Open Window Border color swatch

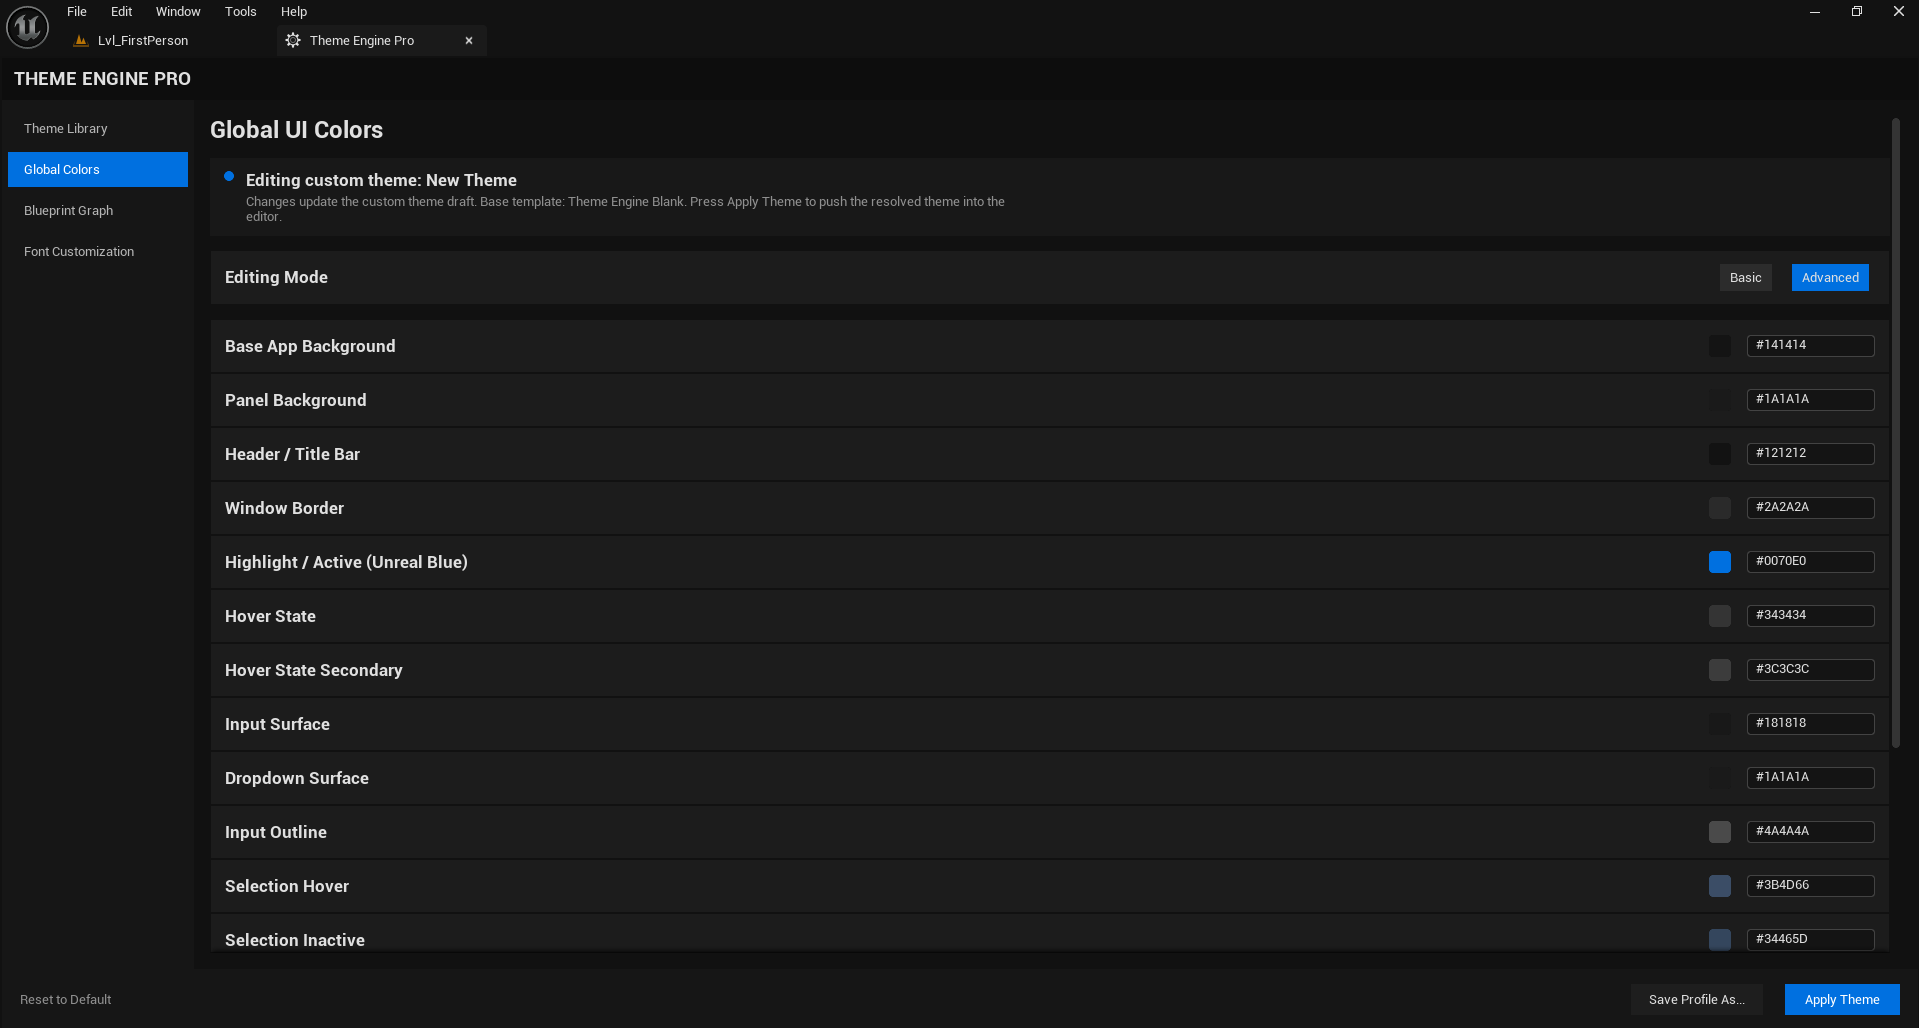point(1720,508)
